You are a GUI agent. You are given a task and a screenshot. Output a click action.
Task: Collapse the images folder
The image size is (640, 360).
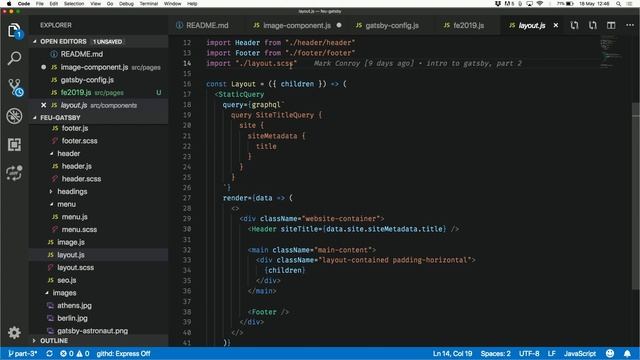tap(47, 293)
